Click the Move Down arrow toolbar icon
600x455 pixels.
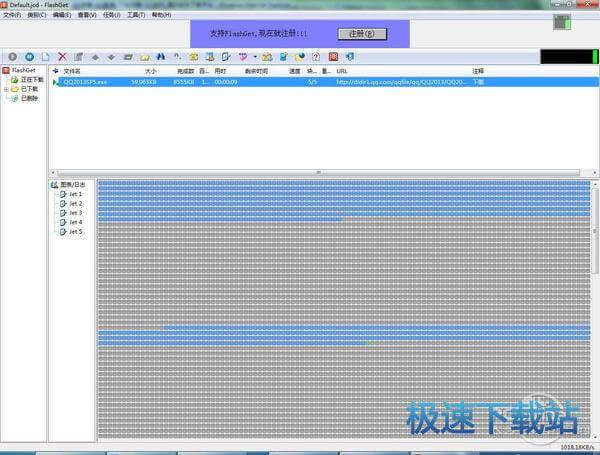(x=111, y=57)
